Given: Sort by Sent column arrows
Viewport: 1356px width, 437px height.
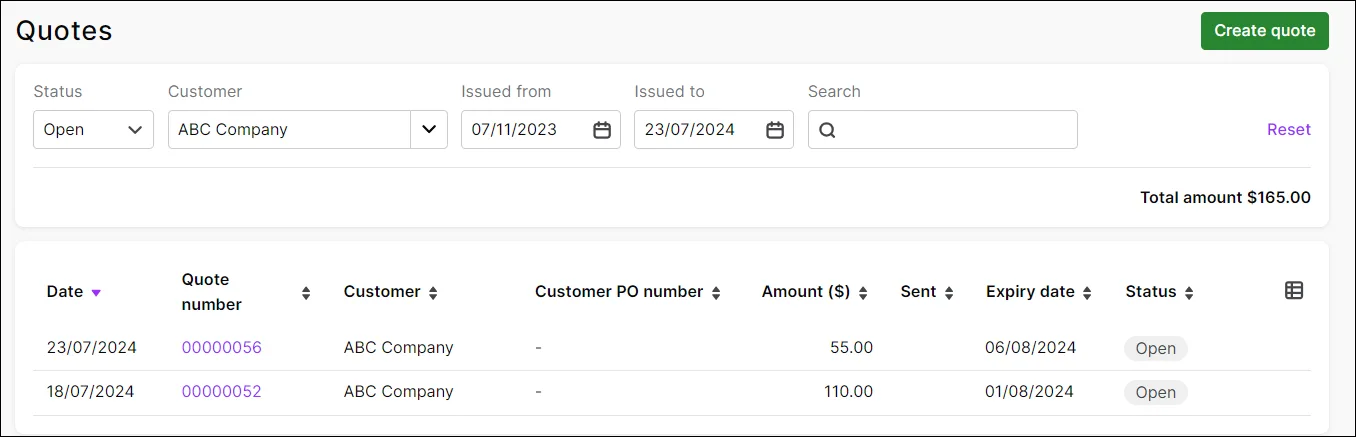Looking at the screenshot, I should click(x=949, y=293).
